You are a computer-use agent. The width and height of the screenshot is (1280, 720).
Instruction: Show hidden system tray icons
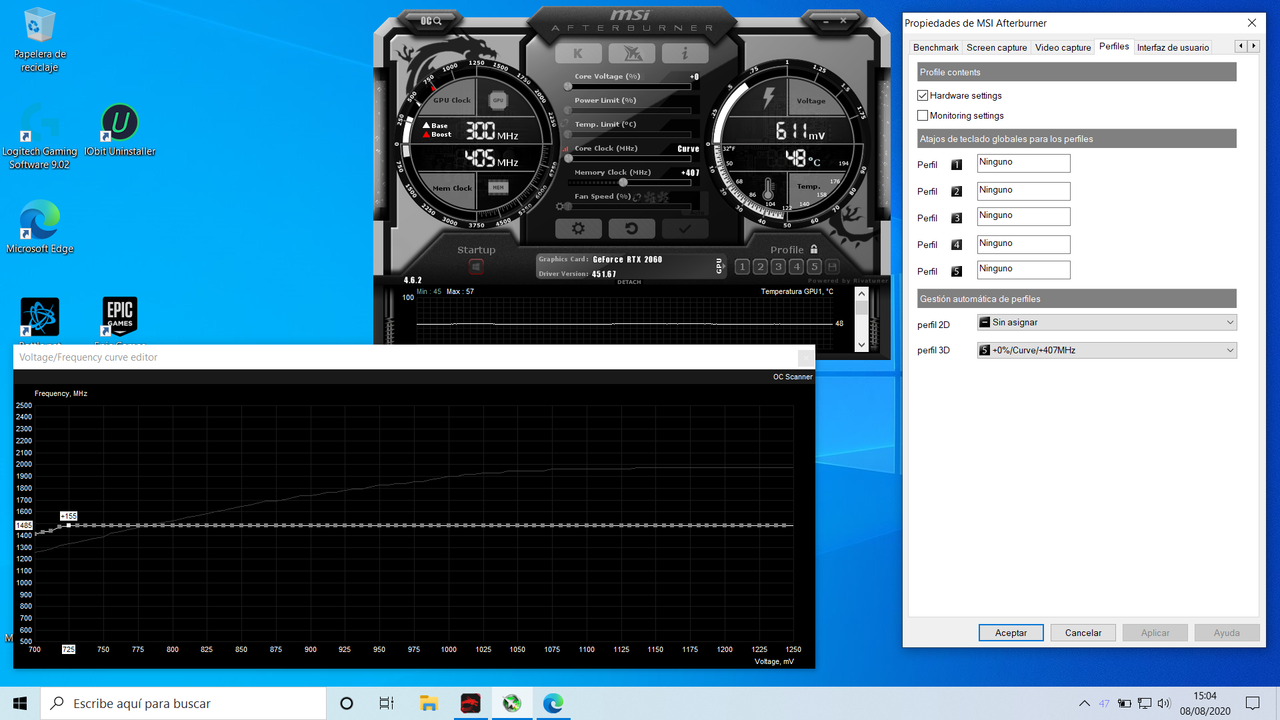point(1084,703)
